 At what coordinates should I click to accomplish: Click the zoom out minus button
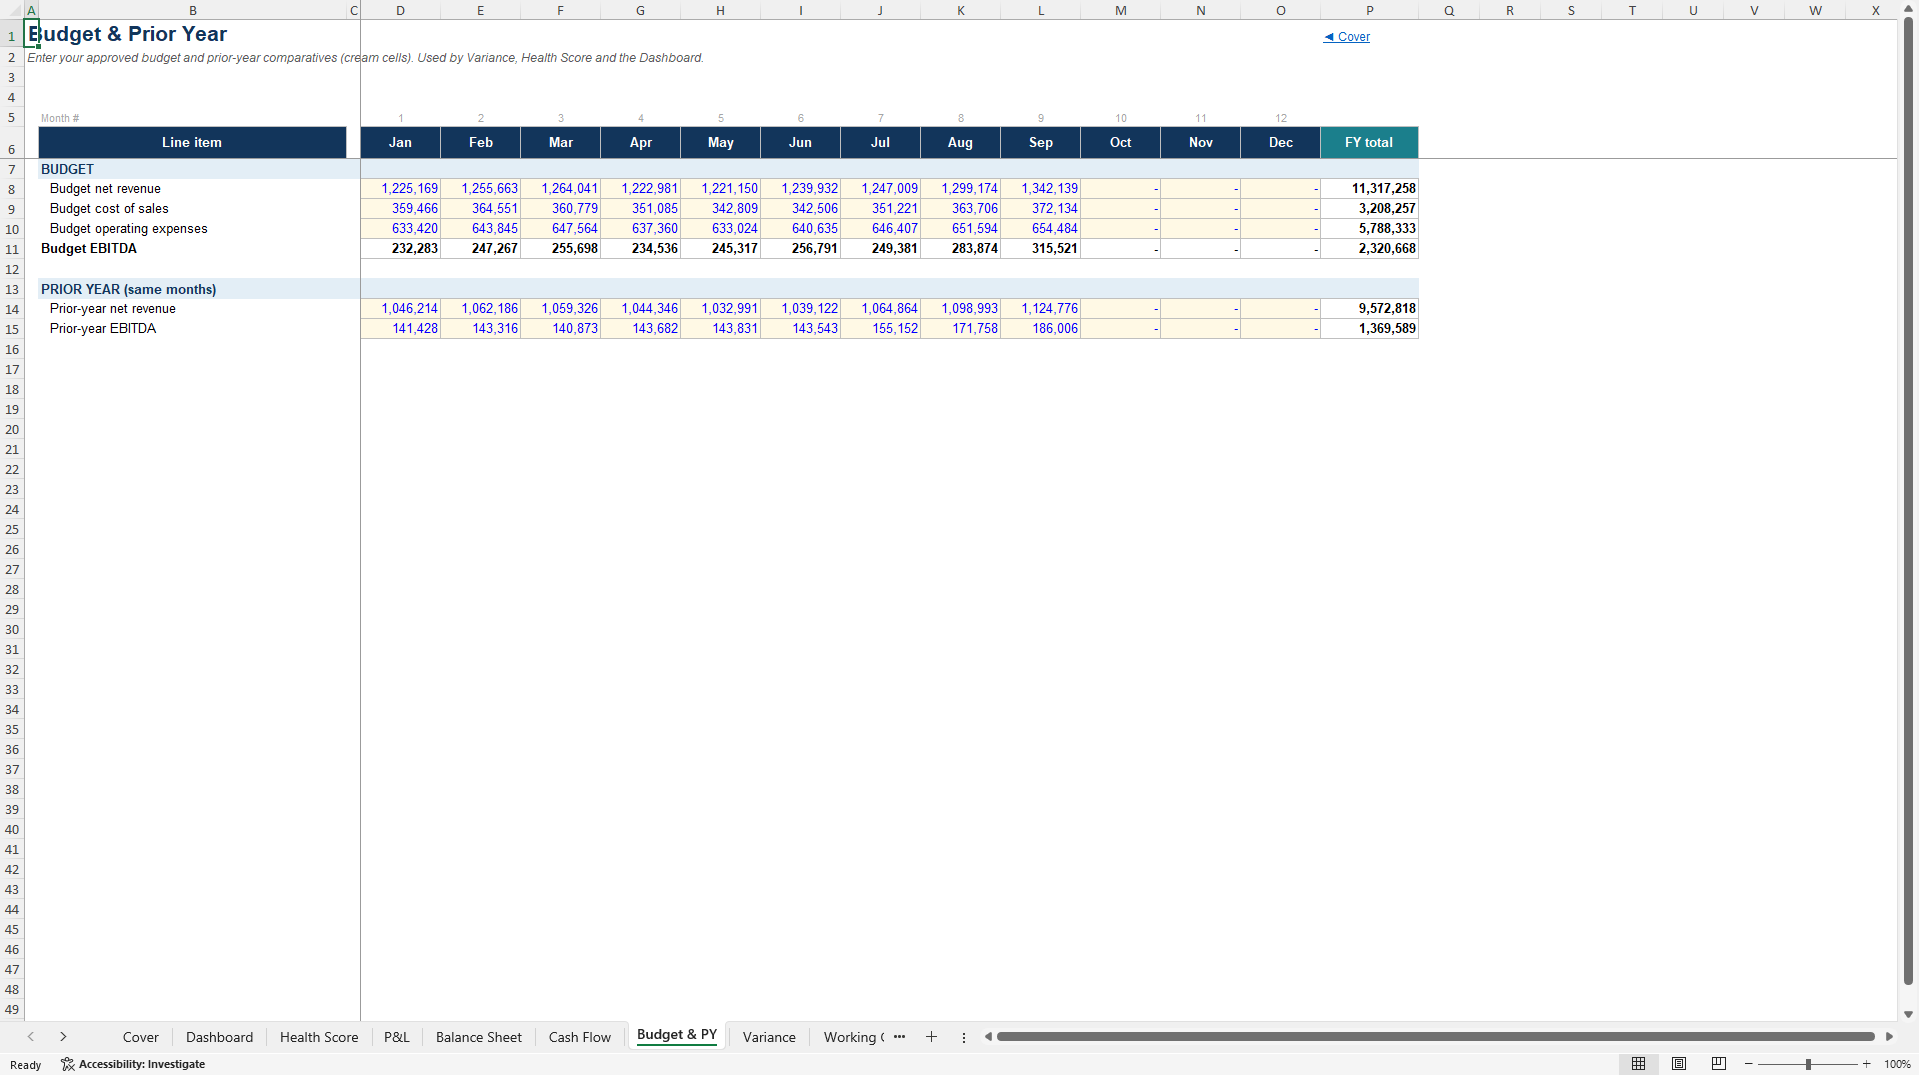1748,1064
